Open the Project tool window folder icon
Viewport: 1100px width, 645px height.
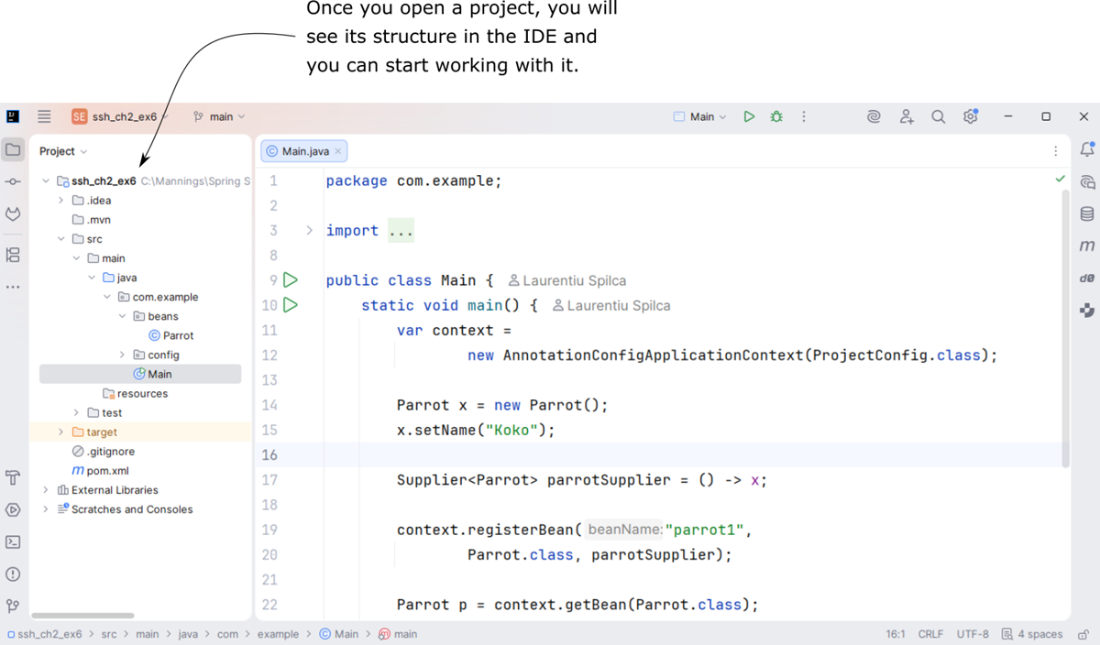coord(13,149)
